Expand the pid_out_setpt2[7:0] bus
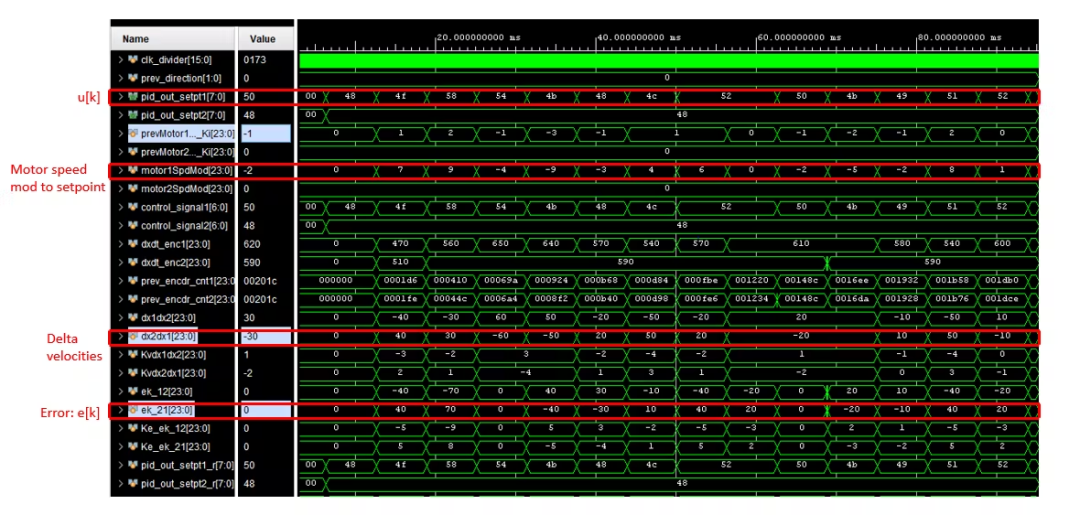Screen dimensions: 1080x515 point(120,115)
